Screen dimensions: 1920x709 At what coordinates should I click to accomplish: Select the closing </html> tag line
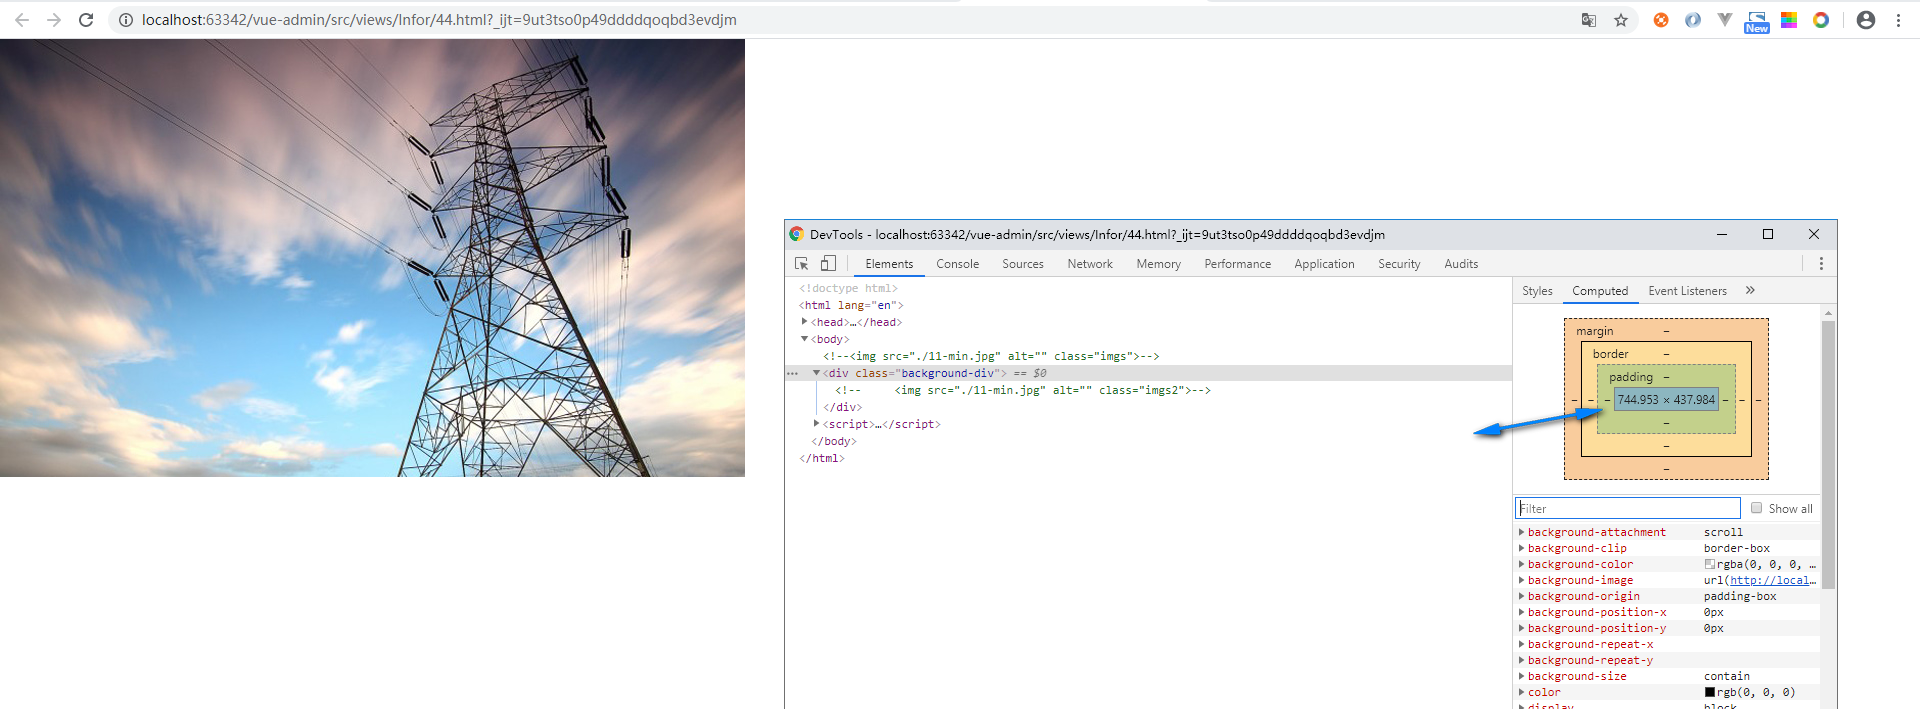pyautogui.click(x=822, y=458)
